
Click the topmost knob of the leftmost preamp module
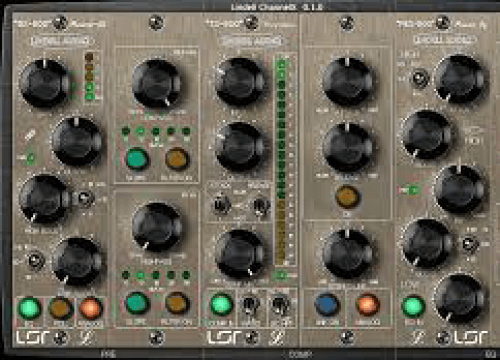[45, 83]
